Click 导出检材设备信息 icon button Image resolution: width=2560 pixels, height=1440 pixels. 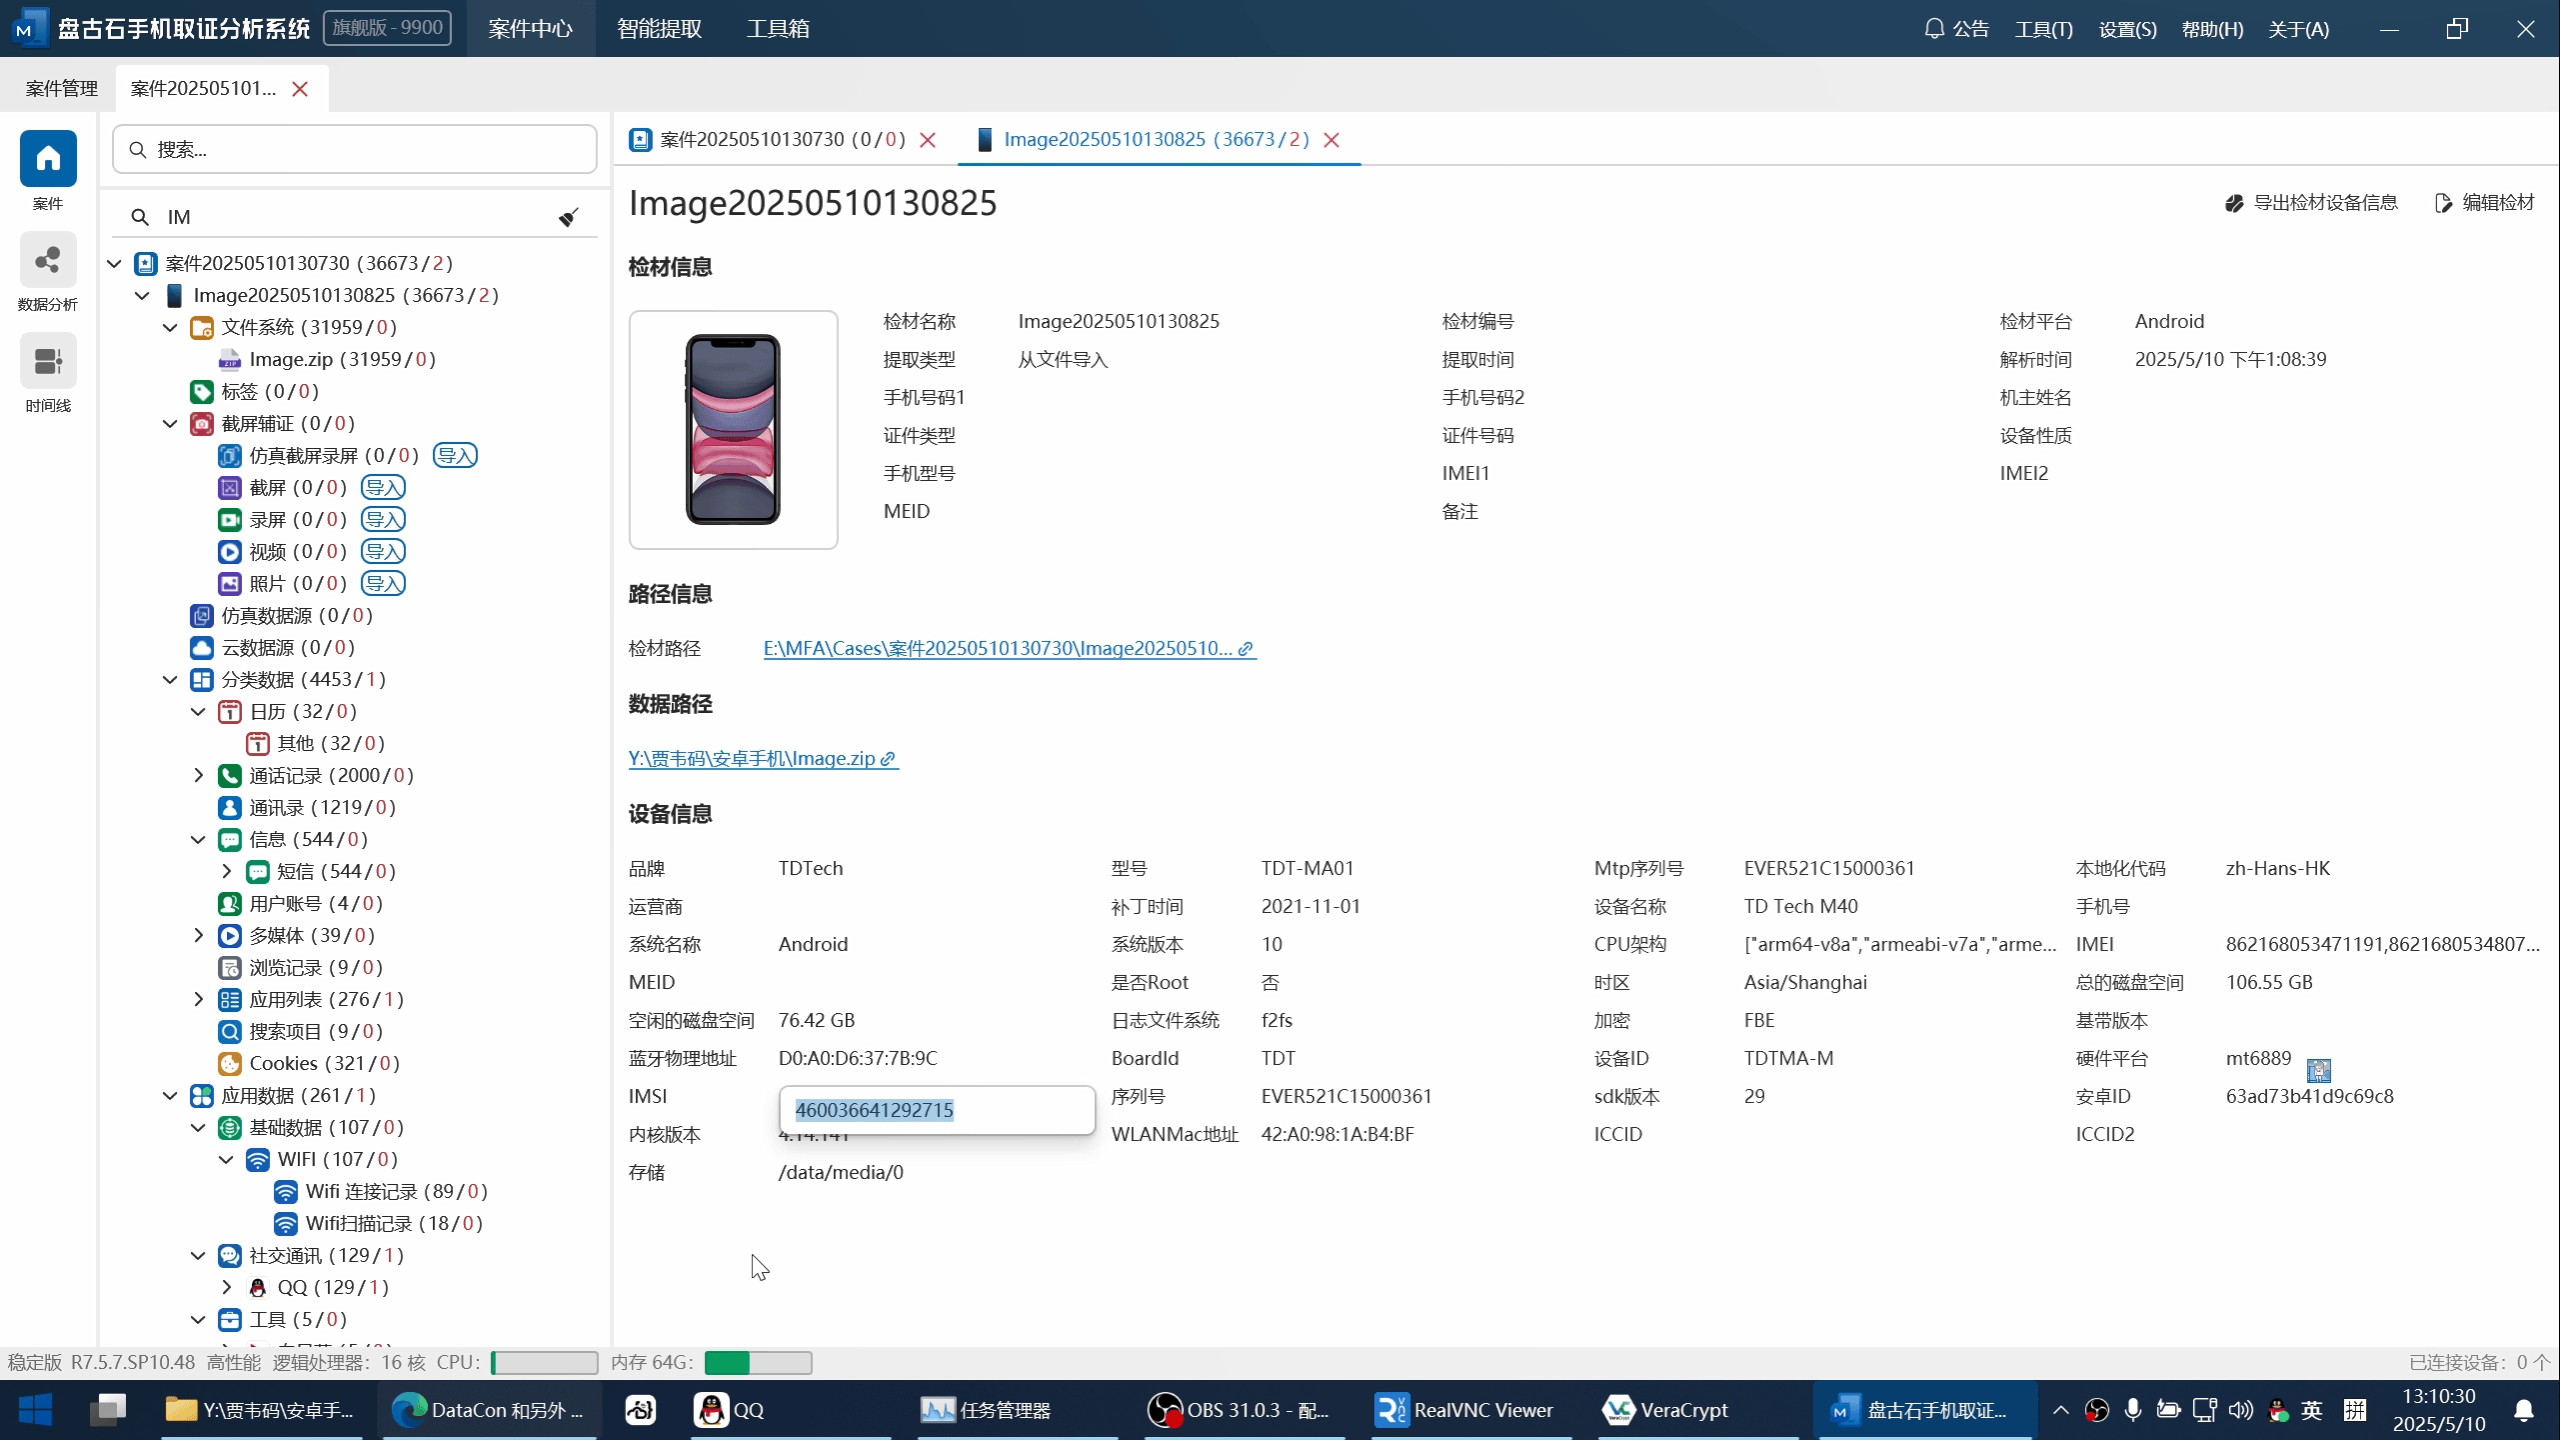pos(2234,203)
